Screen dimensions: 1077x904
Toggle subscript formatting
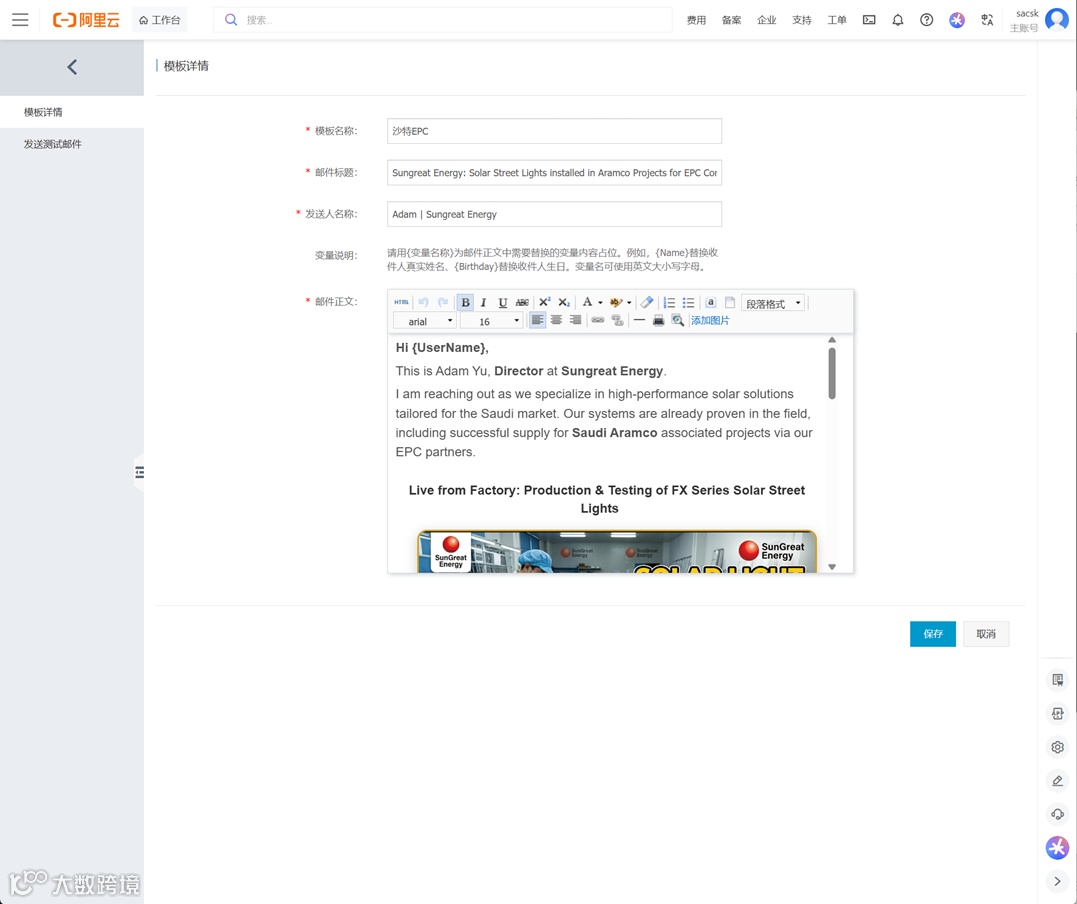564,302
